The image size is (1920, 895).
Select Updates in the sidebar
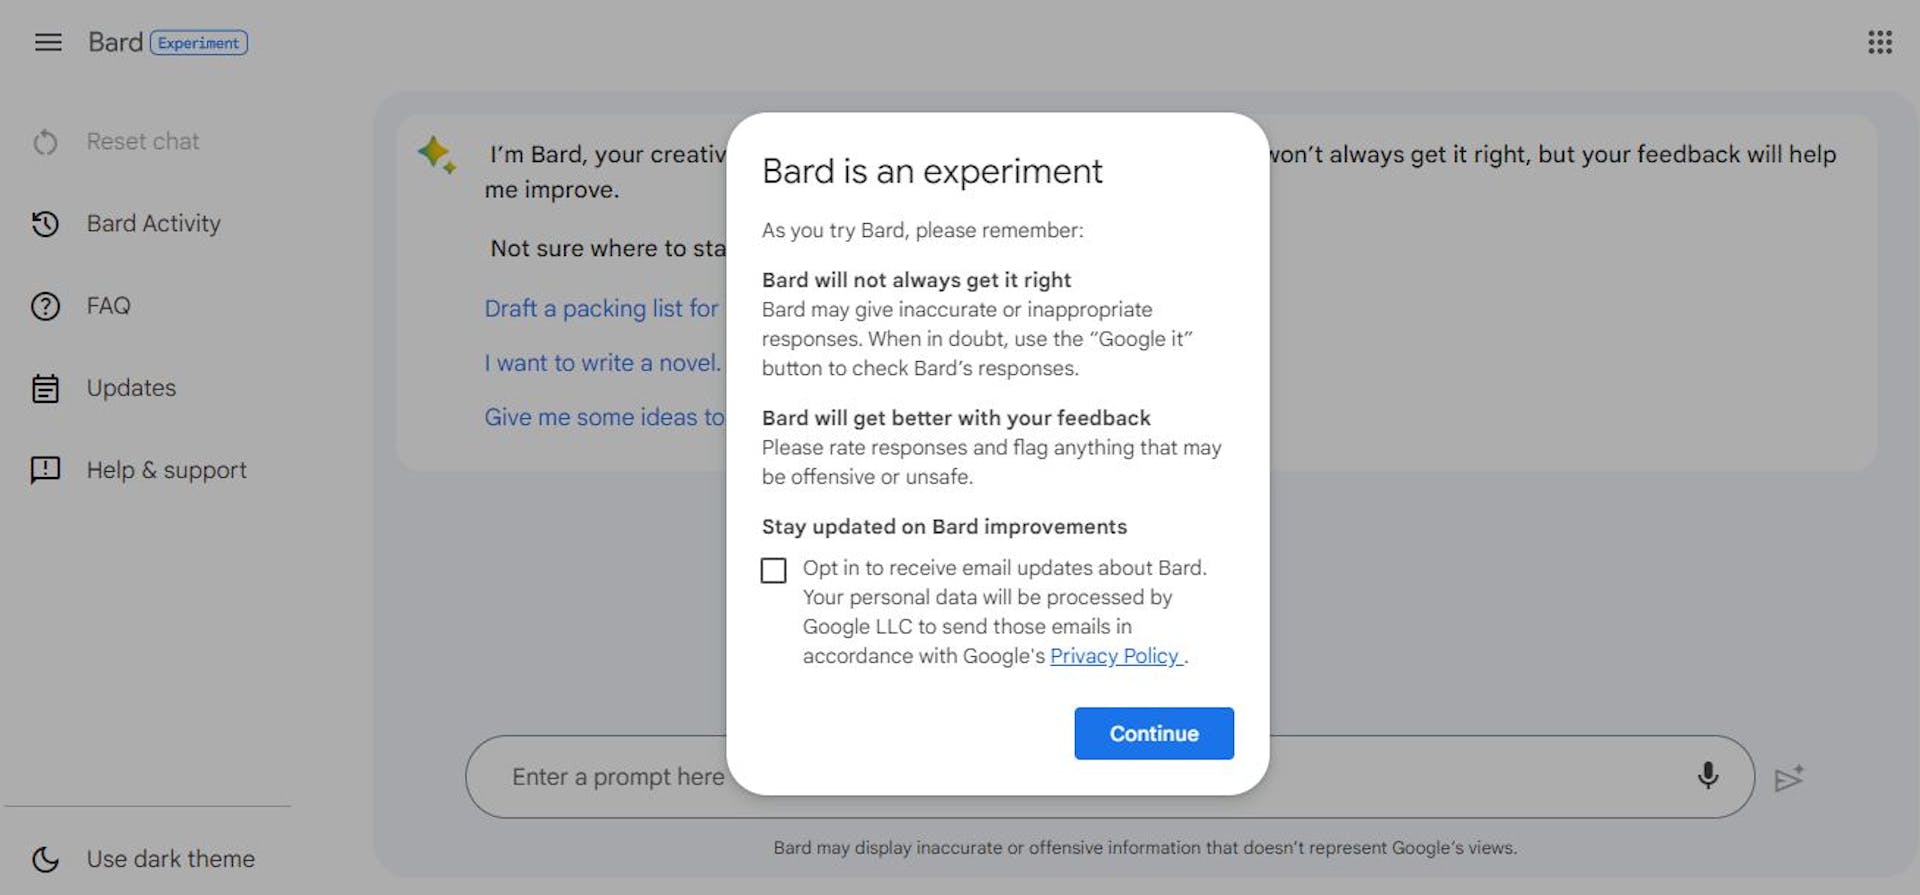[x=131, y=388]
